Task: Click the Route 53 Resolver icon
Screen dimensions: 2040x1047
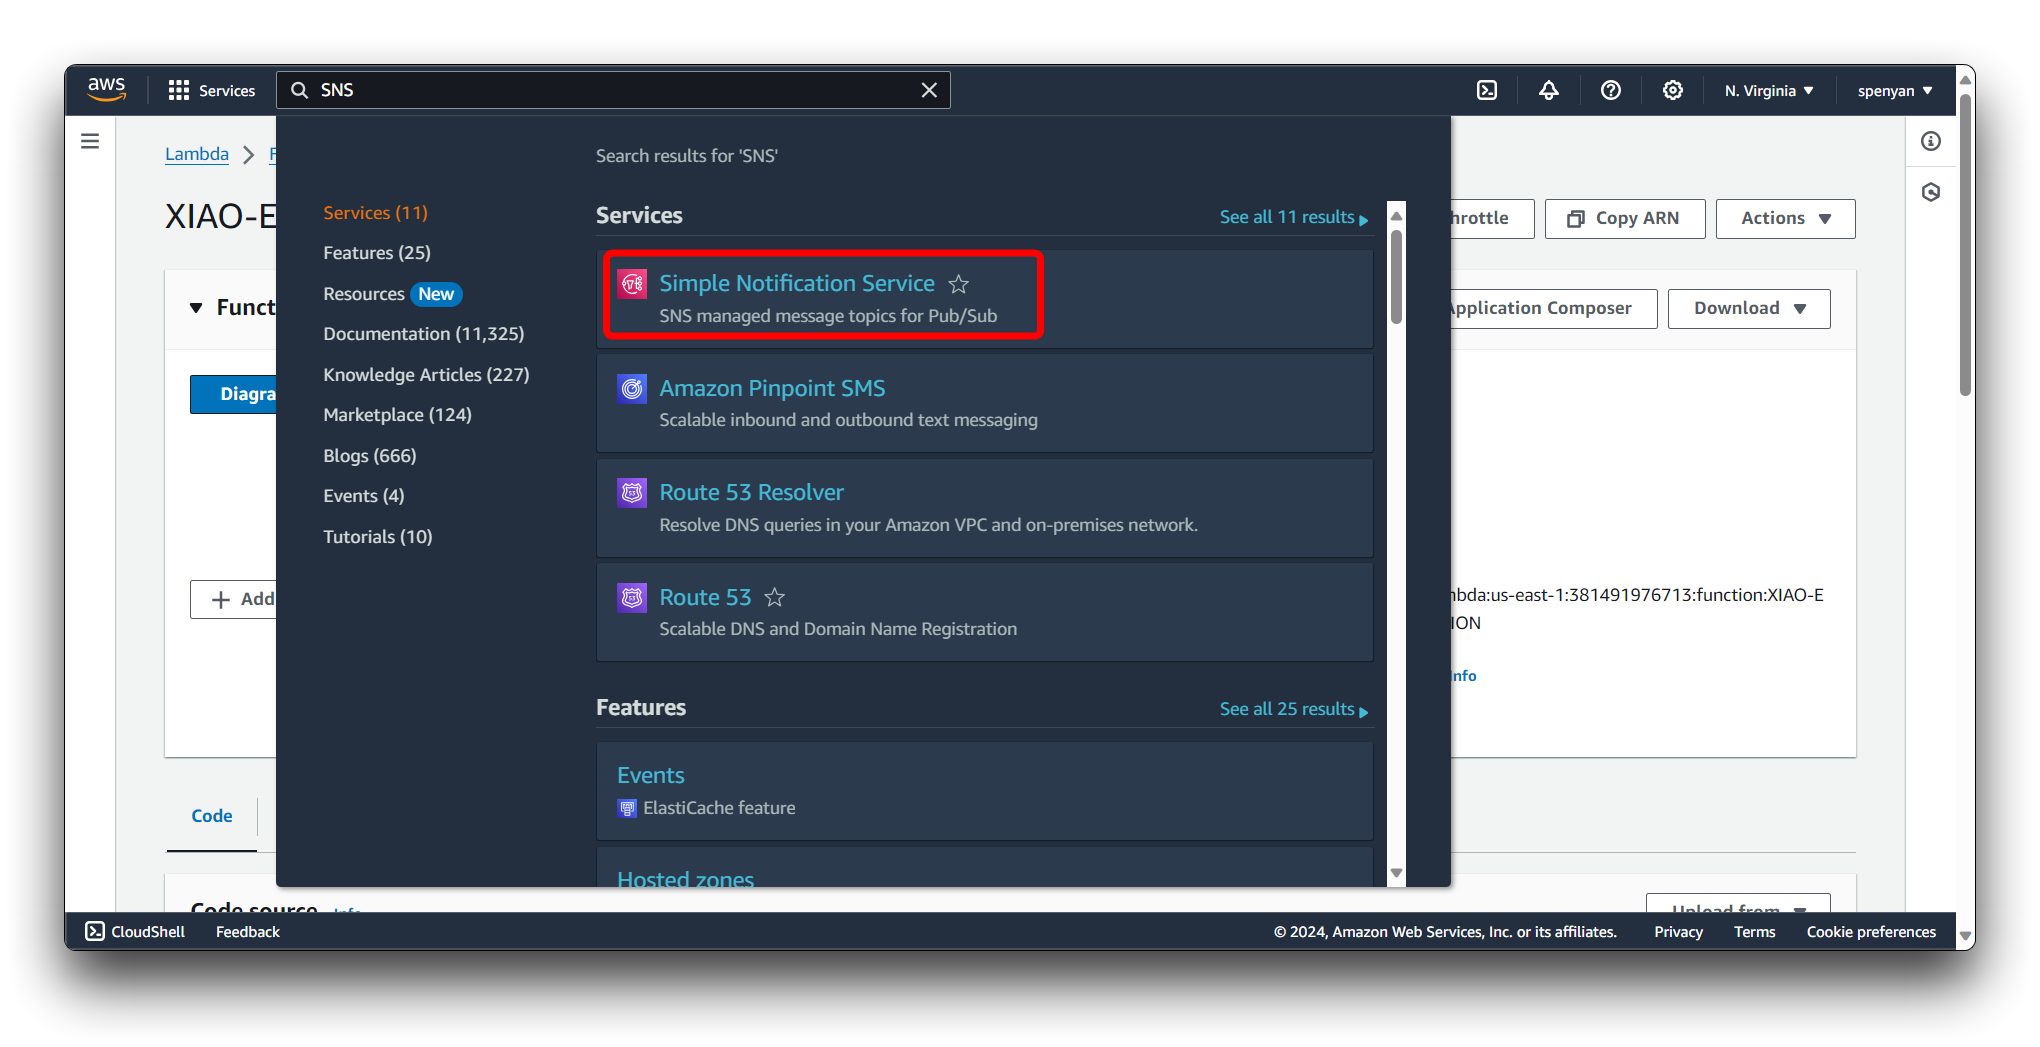Action: (x=632, y=492)
